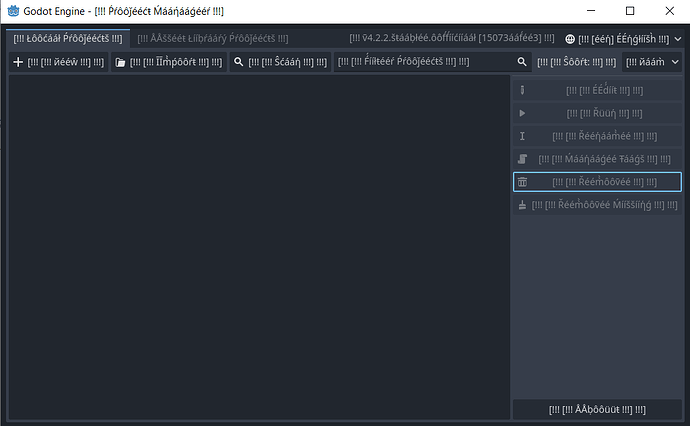Switch to the Local Projects tab
This screenshot has width=690, height=426.
click(x=67, y=38)
